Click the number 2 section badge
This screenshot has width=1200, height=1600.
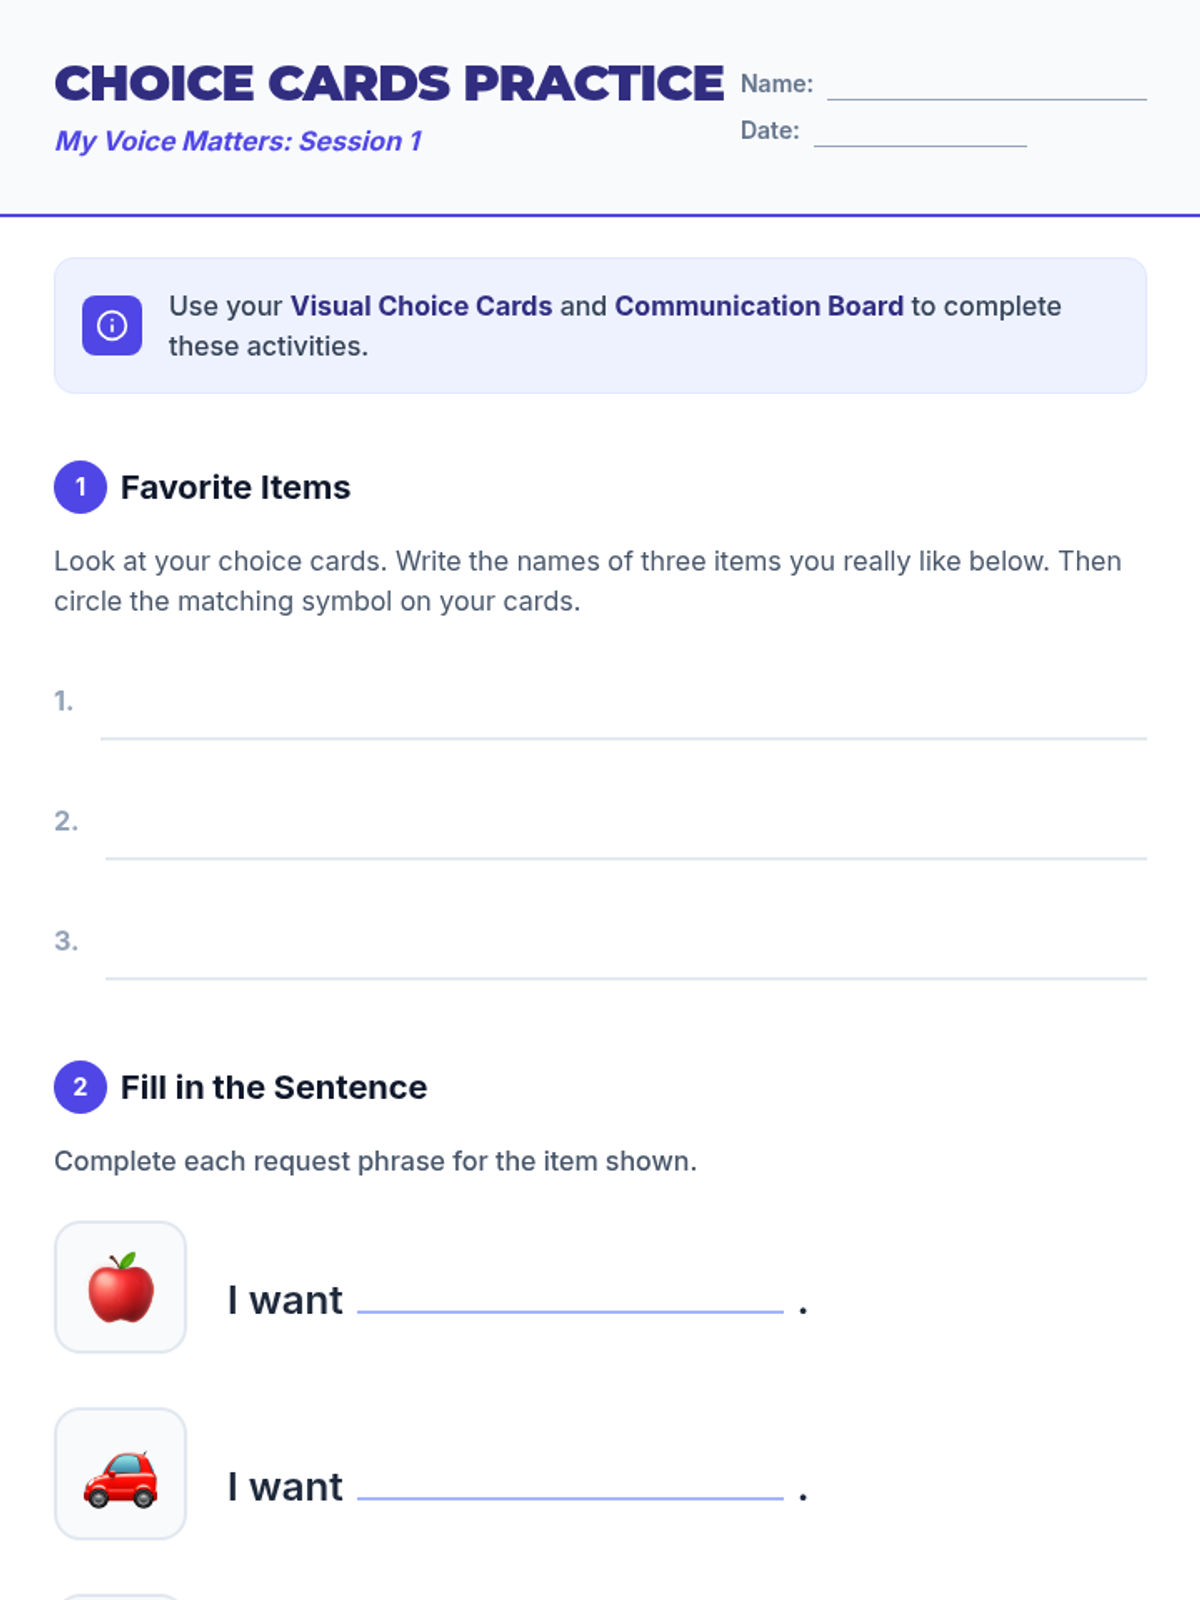tap(80, 1087)
